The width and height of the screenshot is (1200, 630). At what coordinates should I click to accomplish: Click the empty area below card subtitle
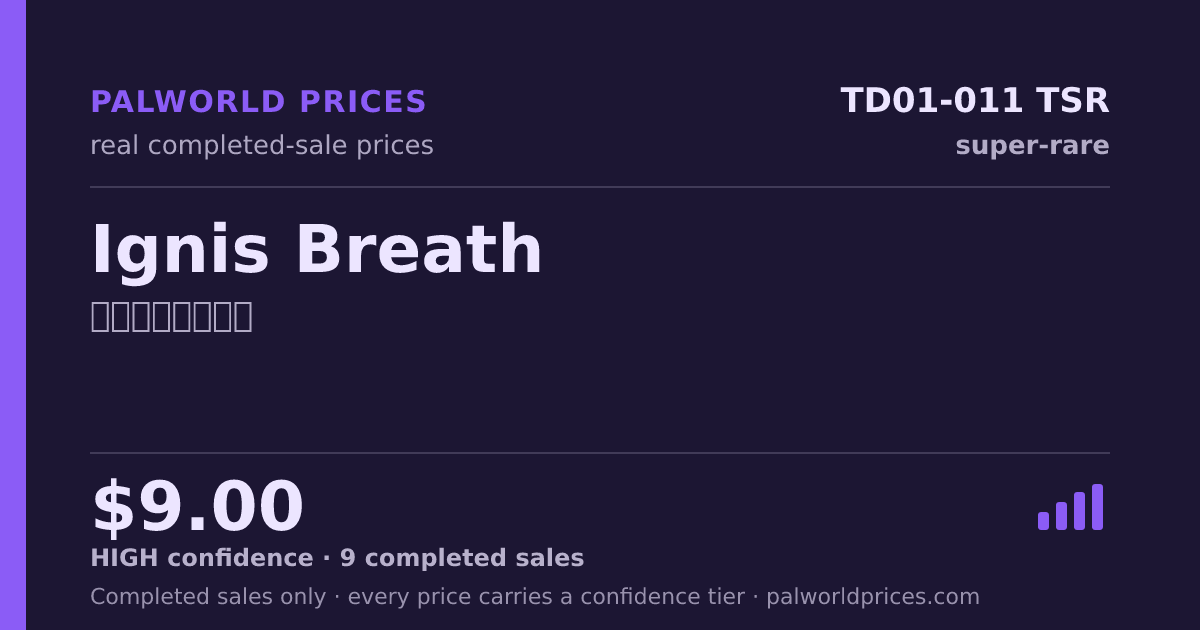coord(600,392)
